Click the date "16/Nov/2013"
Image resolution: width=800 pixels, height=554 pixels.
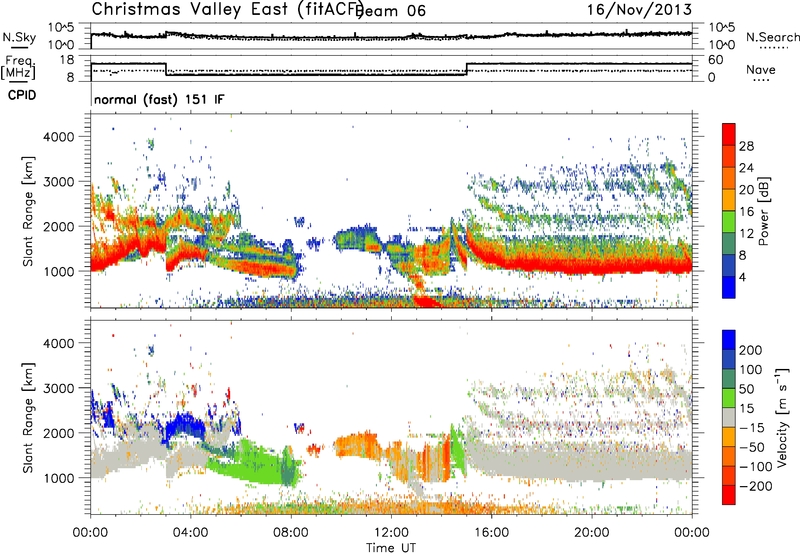639,9
